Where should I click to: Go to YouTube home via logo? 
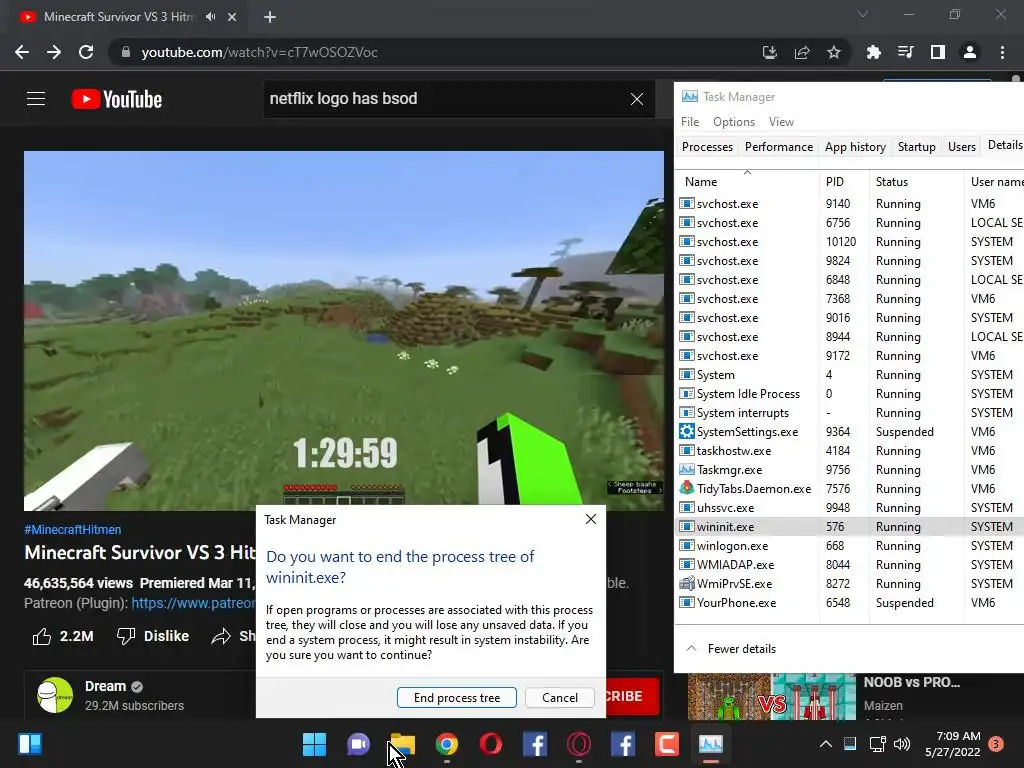(117, 99)
